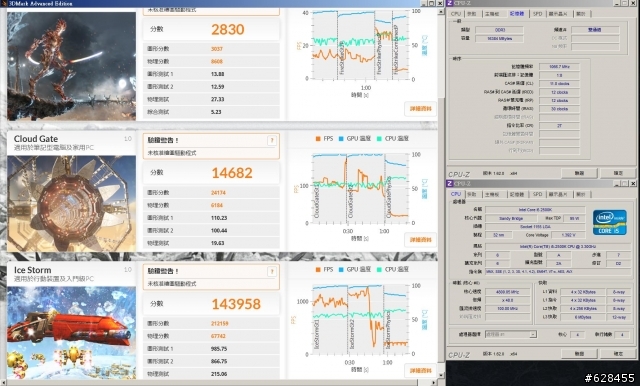Click 確定 button in the upper CPU-Z window
Image resolution: width=640 pixels, height=386 pixels.
pos(618,173)
